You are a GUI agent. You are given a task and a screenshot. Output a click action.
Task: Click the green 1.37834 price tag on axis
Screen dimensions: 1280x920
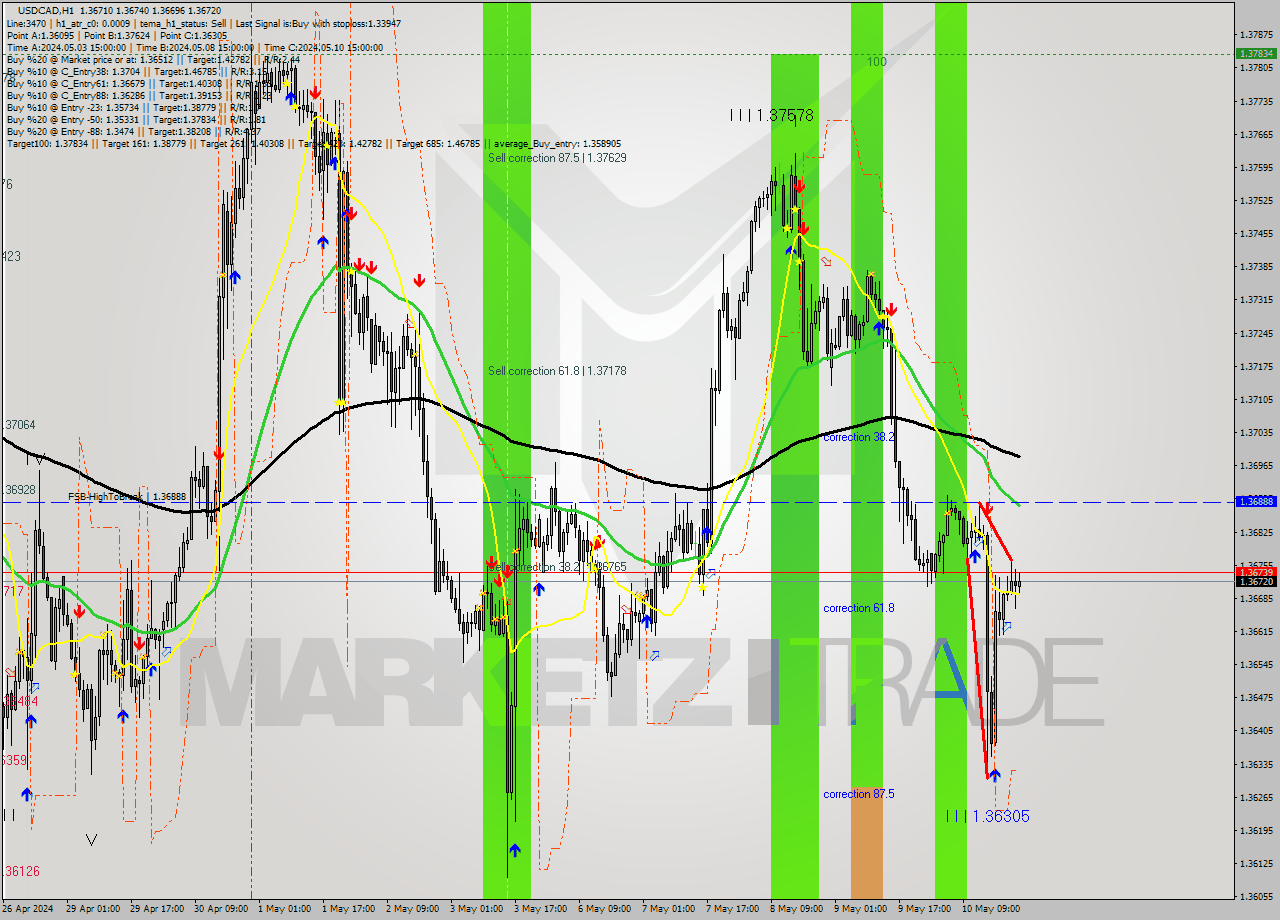tap(1255, 54)
